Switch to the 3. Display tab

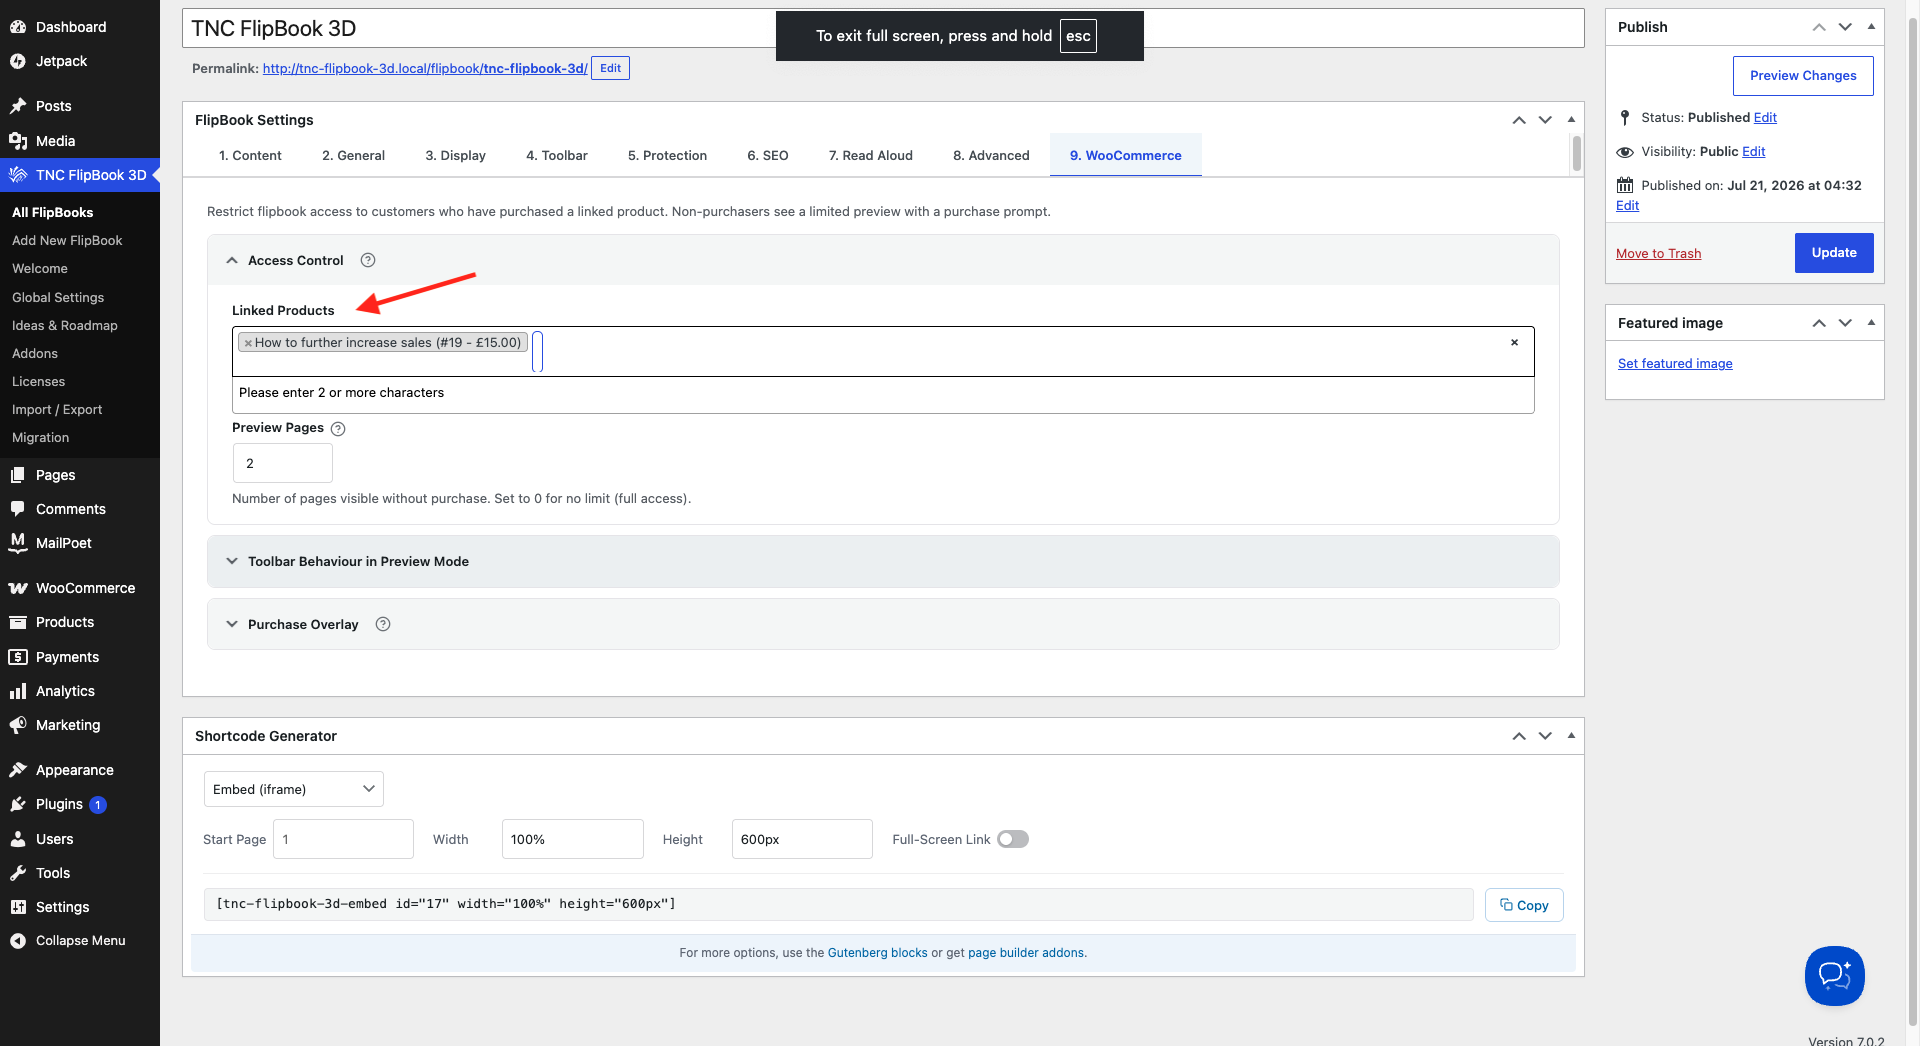pos(455,155)
